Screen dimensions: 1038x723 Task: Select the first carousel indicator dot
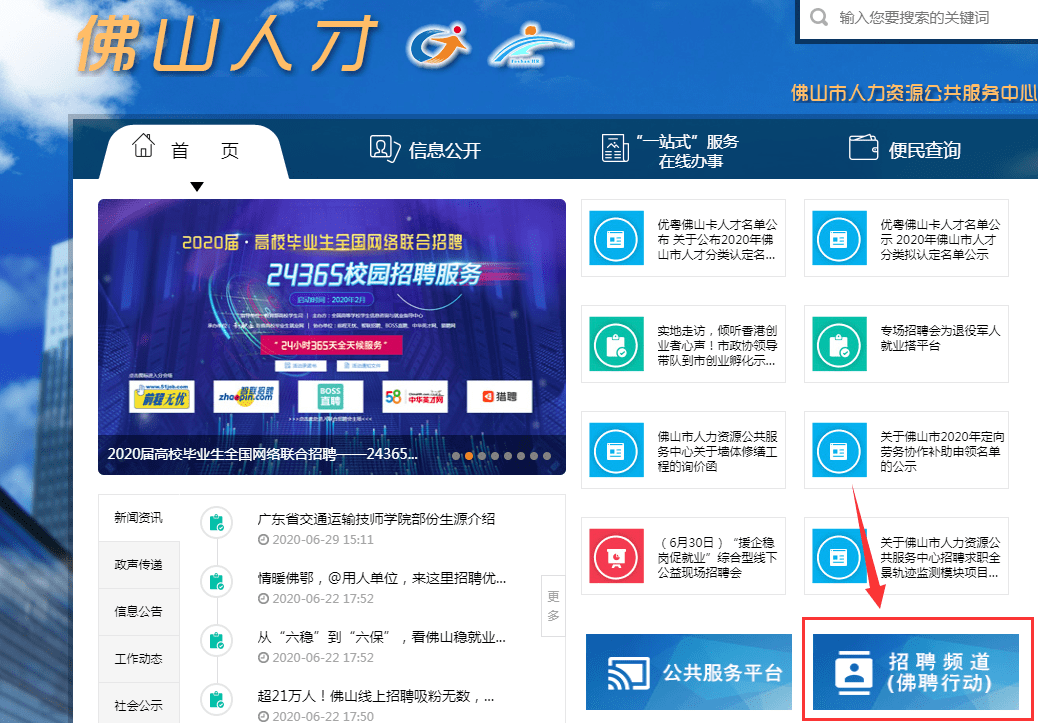click(x=455, y=456)
